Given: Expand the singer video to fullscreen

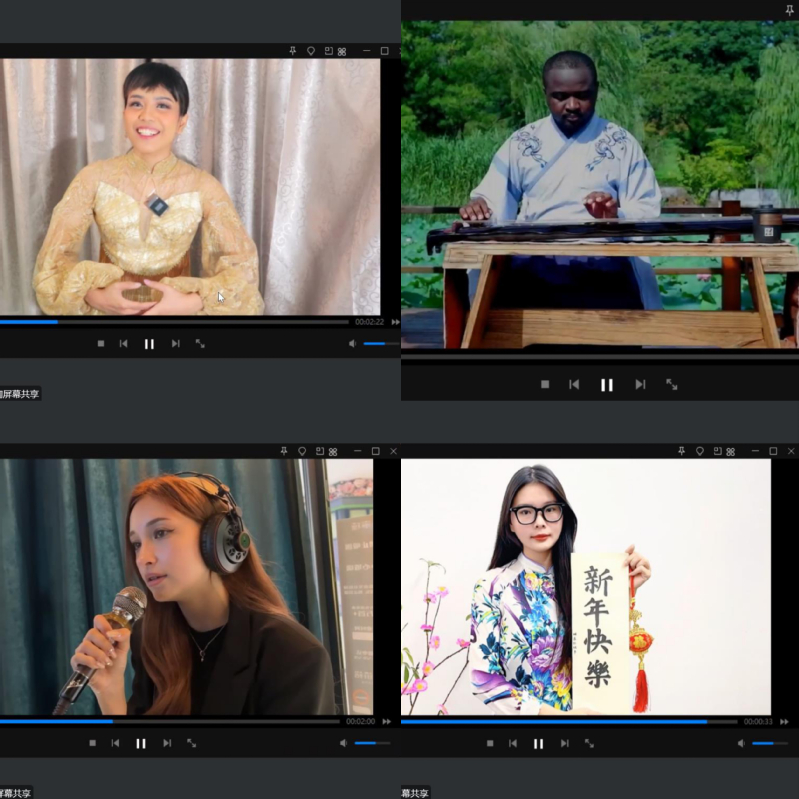Looking at the screenshot, I should point(192,743).
